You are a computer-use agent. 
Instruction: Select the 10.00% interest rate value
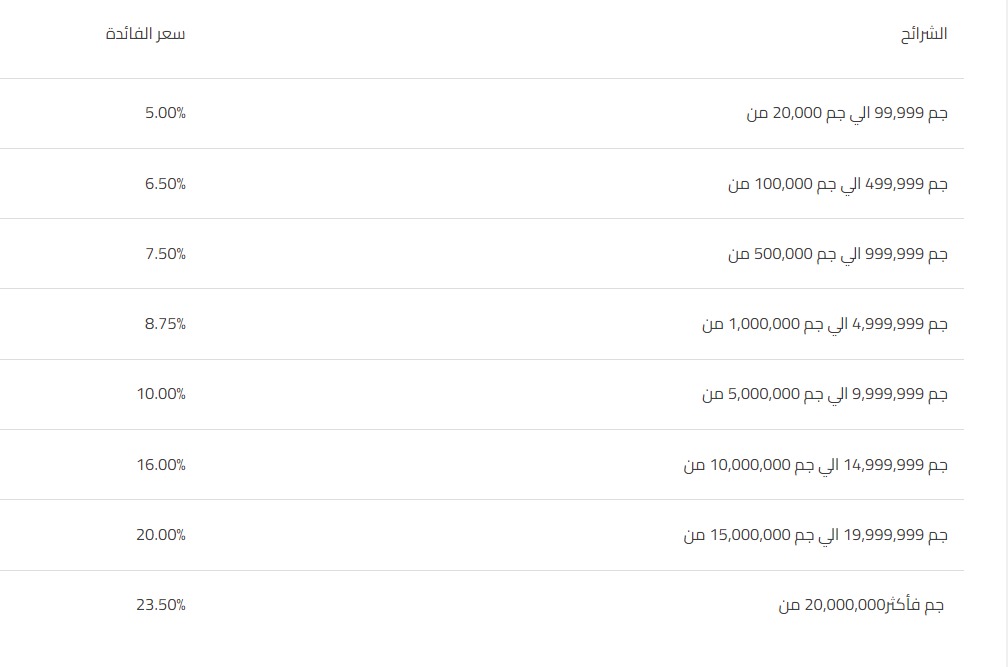[161, 394]
